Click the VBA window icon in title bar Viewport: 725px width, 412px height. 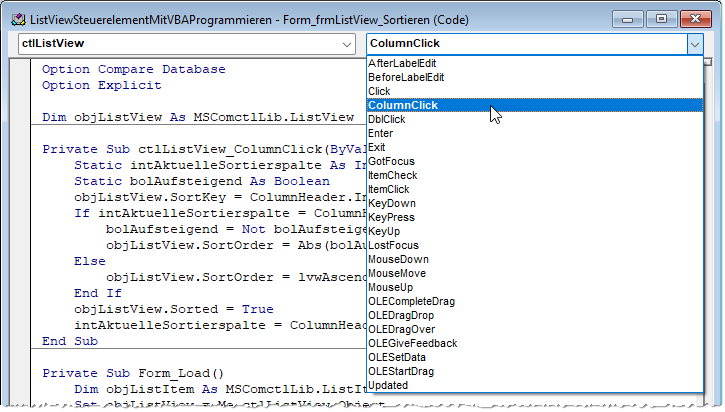pos(14,15)
